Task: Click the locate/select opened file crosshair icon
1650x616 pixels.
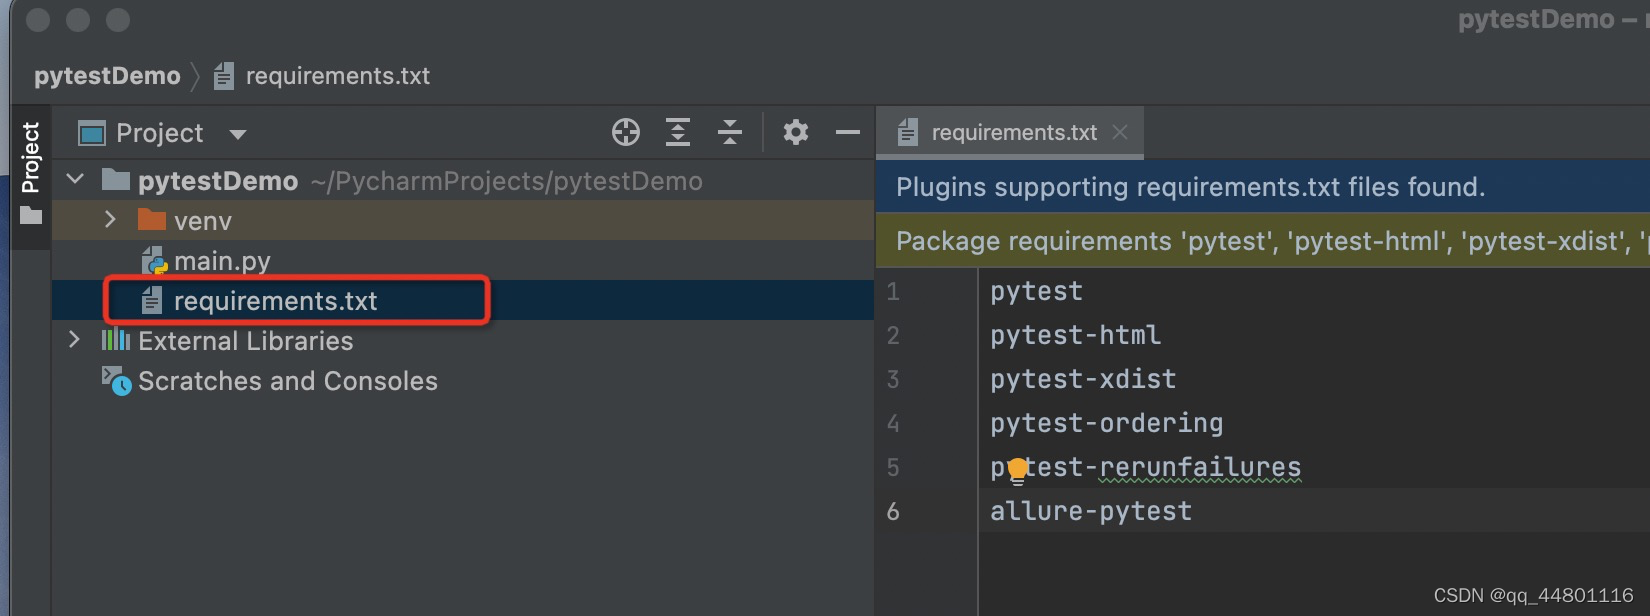Action: pos(626,132)
